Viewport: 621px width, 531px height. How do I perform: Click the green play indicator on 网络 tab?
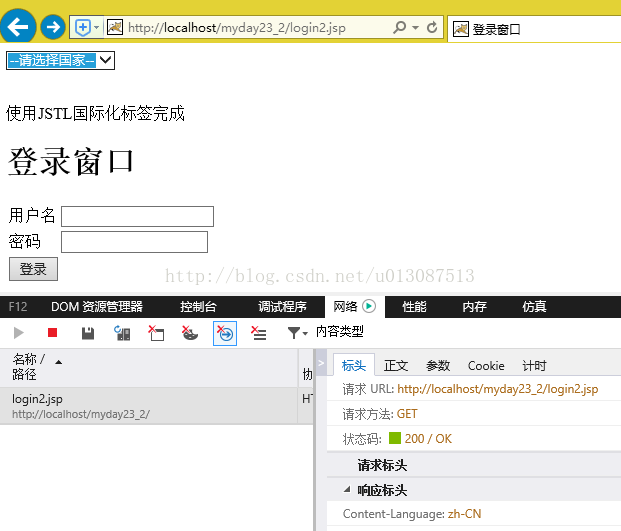[x=369, y=306]
